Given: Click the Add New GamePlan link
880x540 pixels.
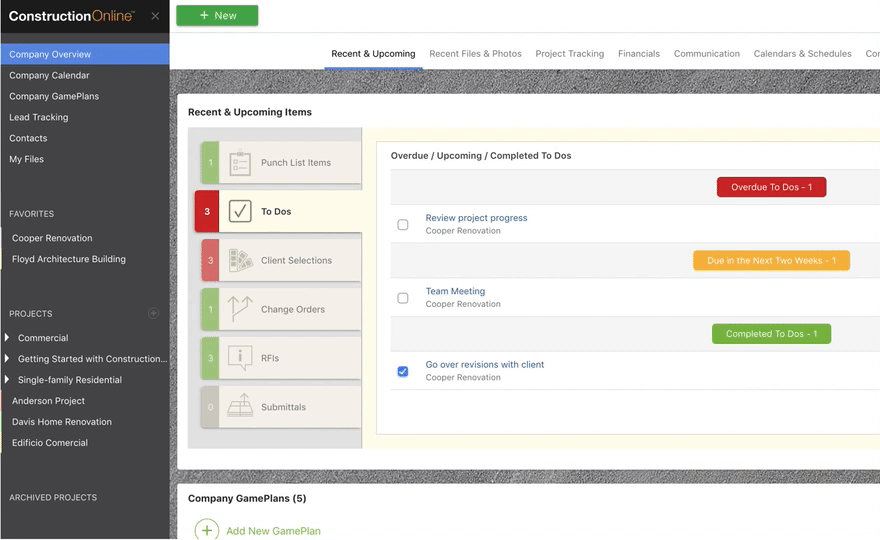Looking at the screenshot, I should click(x=273, y=531).
